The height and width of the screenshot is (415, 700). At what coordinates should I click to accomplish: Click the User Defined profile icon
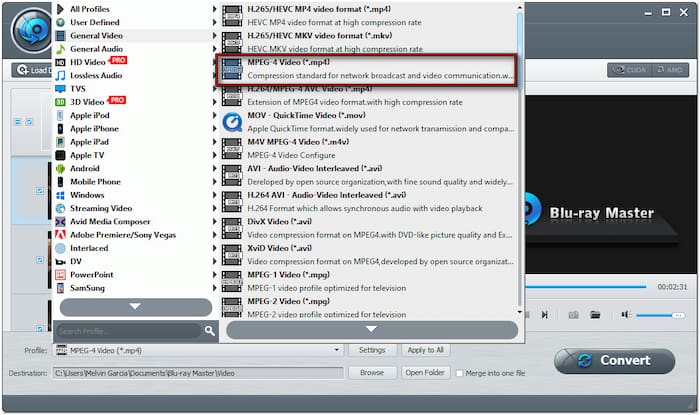(x=61, y=22)
